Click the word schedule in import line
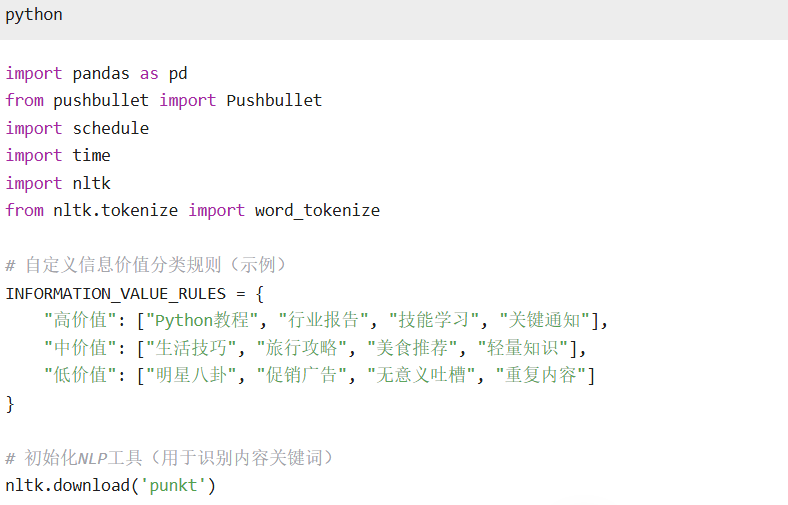The height and width of the screenshot is (505, 788). pos(111,129)
